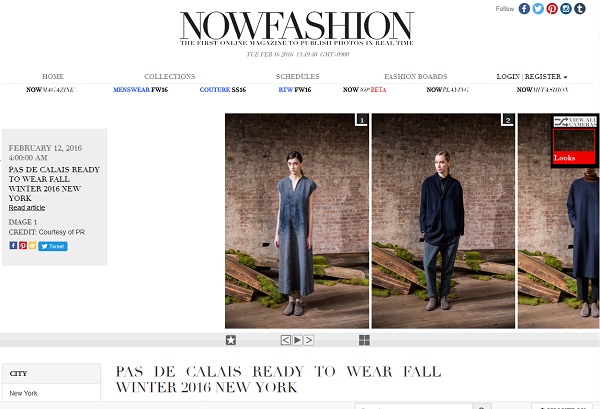This screenshot has width=600, height=409.
Task: Pin this image with Pinterest share icon
Action: [x=23, y=246]
